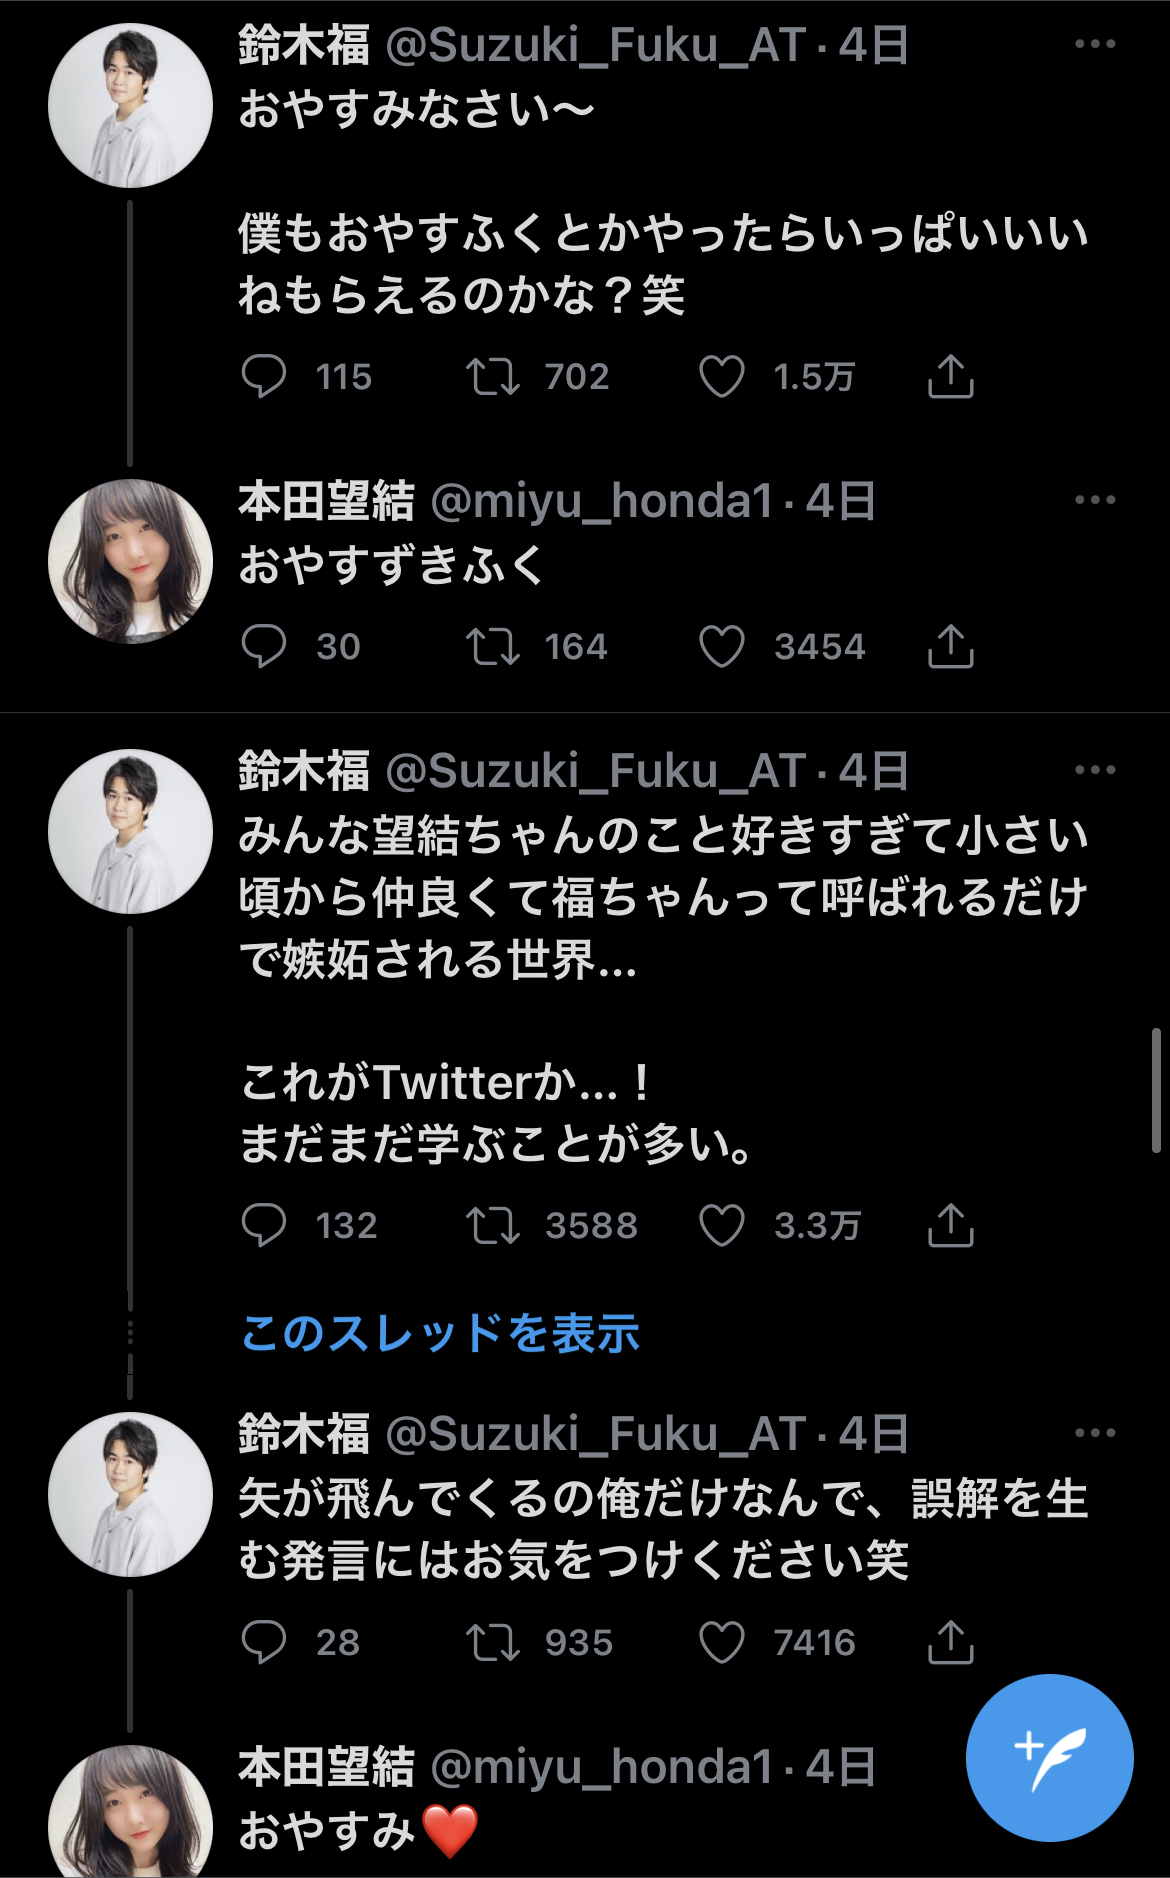Image resolution: width=1170 pixels, height=1878 pixels.
Task: Like the tweet with 7416 likes
Action: pos(721,1642)
